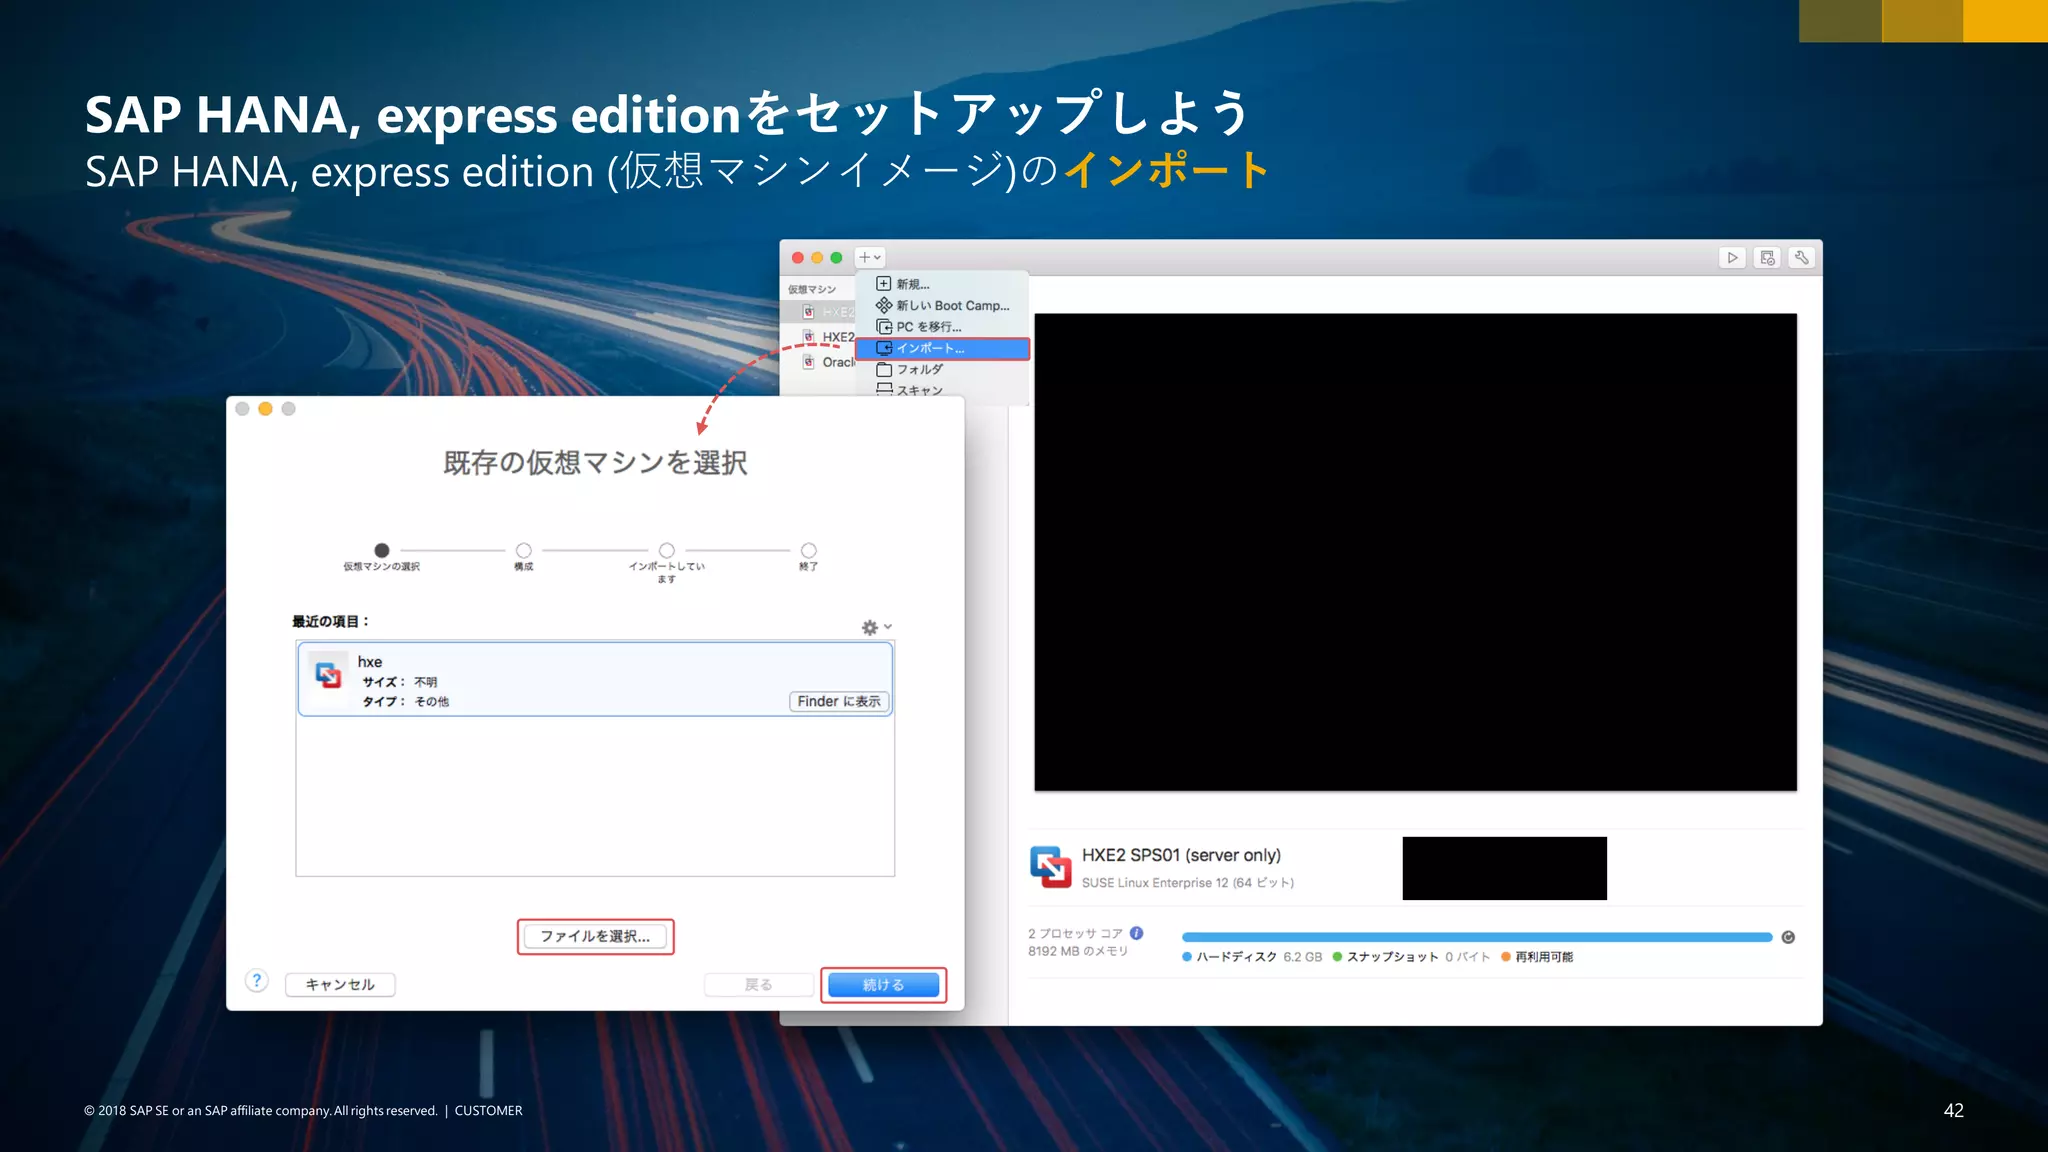Image resolution: width=2048 pixels, height=1152 pixels.
Task: Select the Oracl virtual machine in the sidebar
Action: point(819,362)
